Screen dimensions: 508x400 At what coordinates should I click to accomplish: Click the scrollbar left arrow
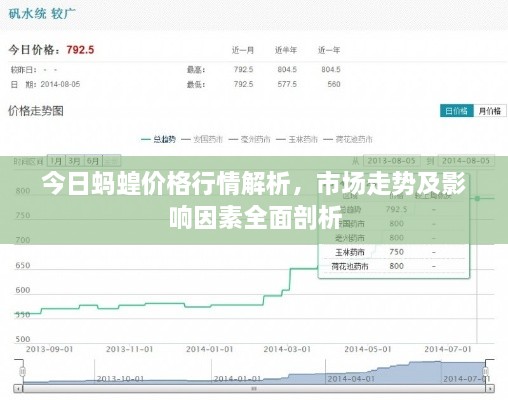pyautogui.click(x=18, y=389)
